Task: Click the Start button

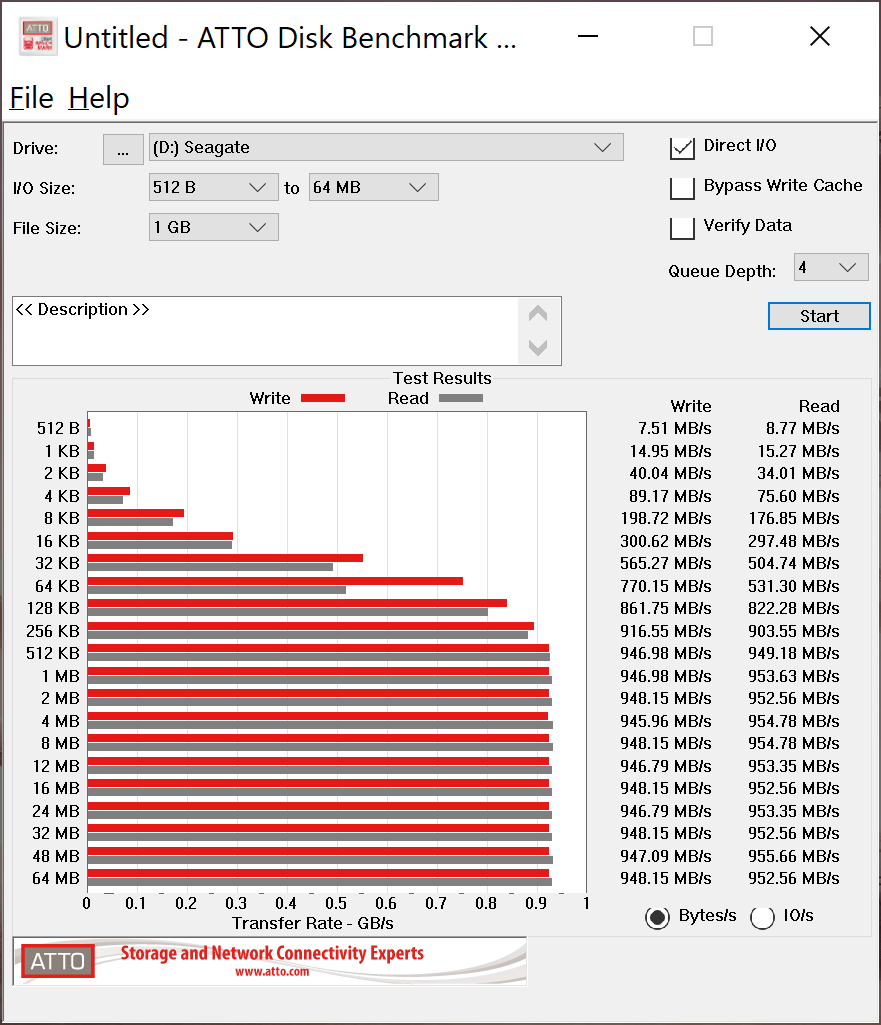Action: tap(819, 316)
